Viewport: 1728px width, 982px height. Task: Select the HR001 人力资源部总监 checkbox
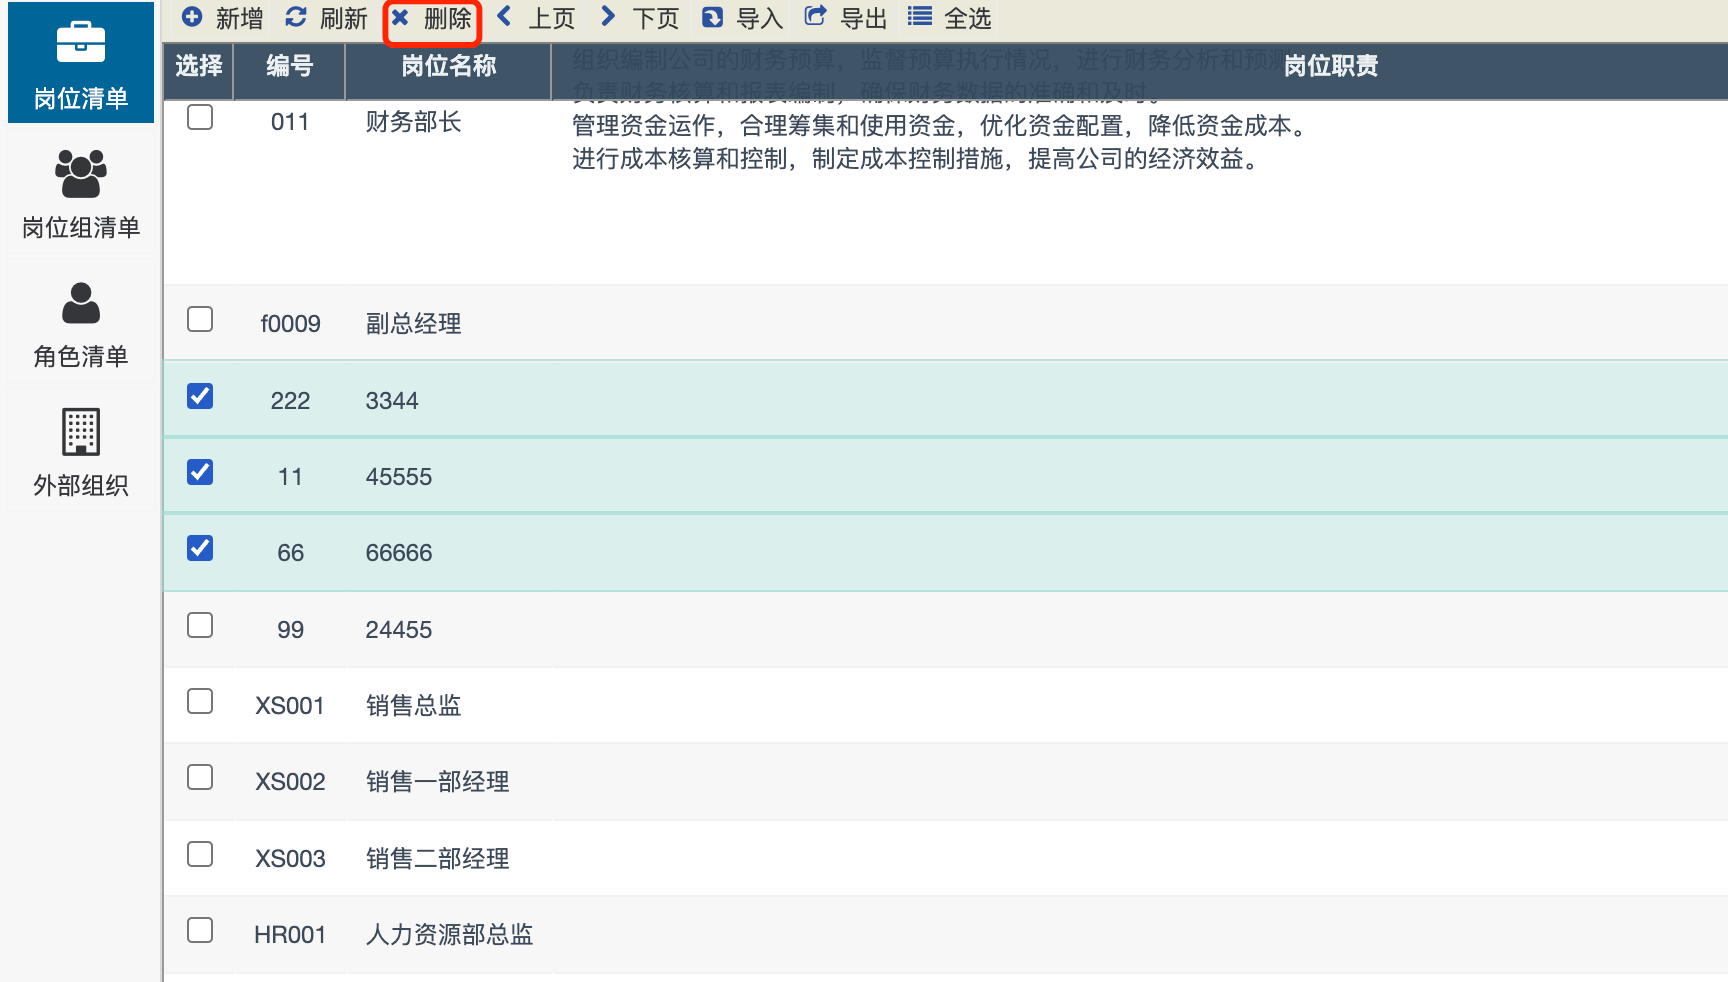tap(200, 930)
